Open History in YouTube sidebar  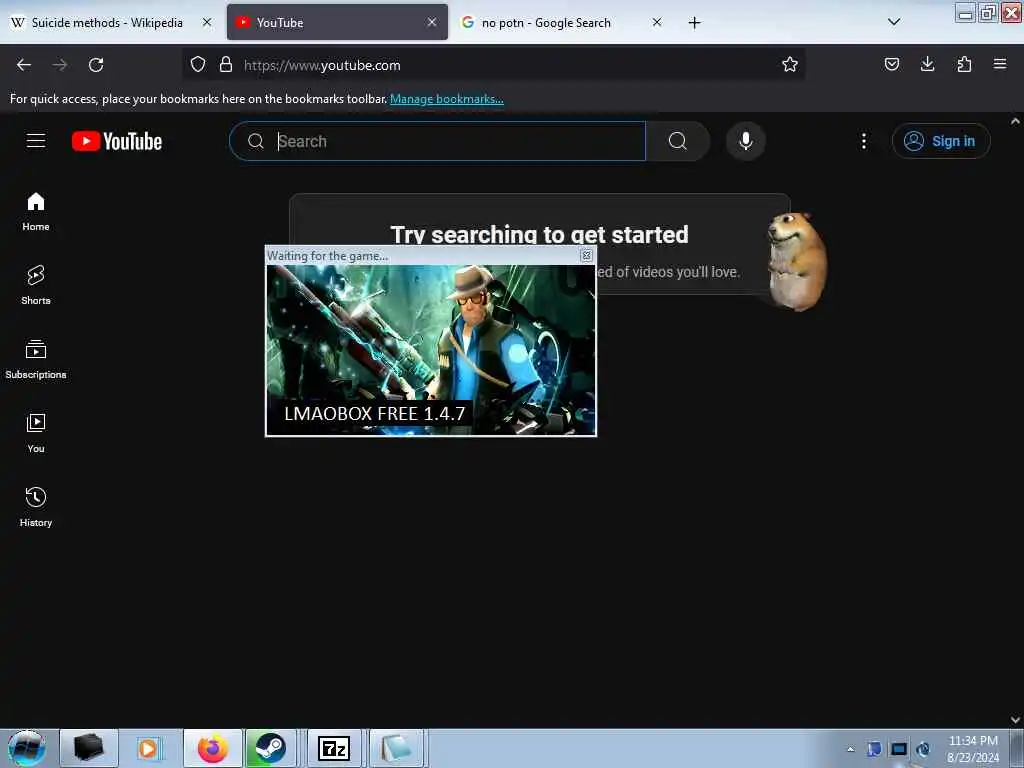[x=36, y=507]
